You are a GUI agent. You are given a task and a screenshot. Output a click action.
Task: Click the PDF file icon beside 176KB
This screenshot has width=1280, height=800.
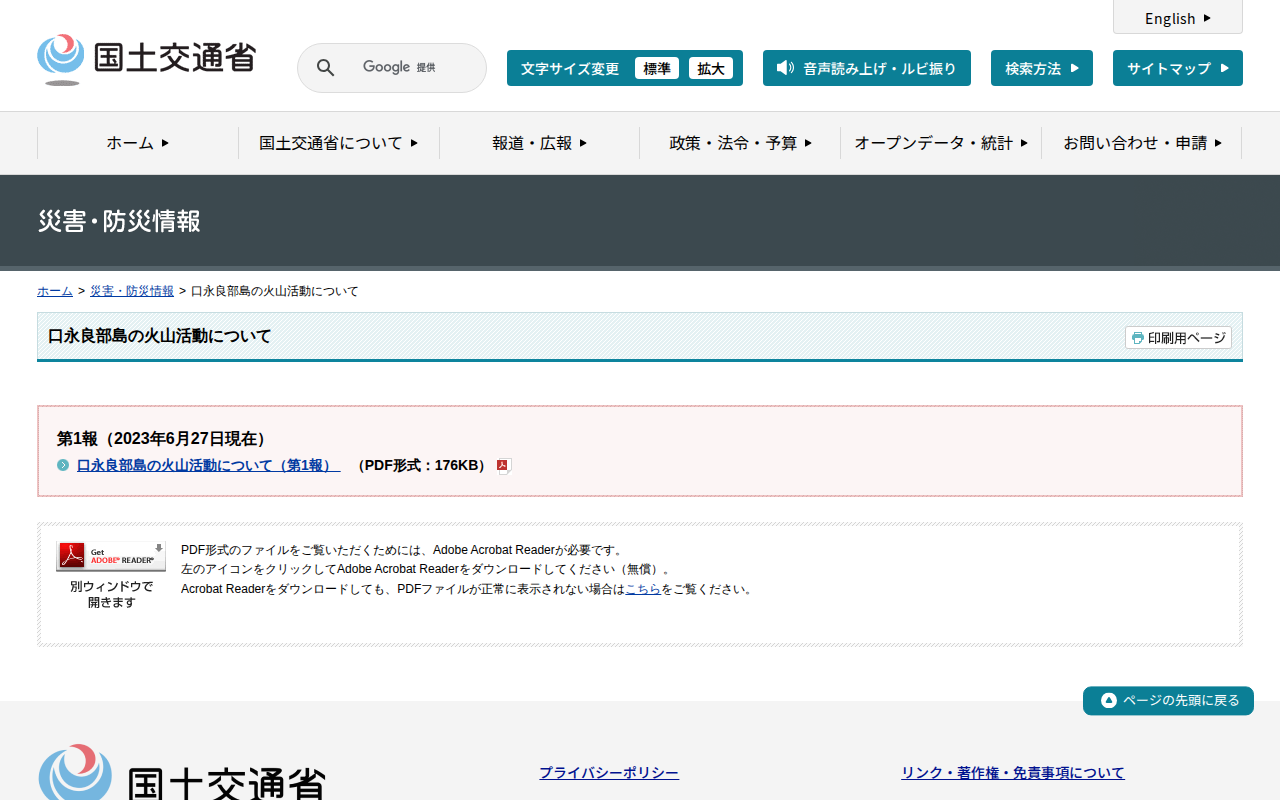[504, 466]
